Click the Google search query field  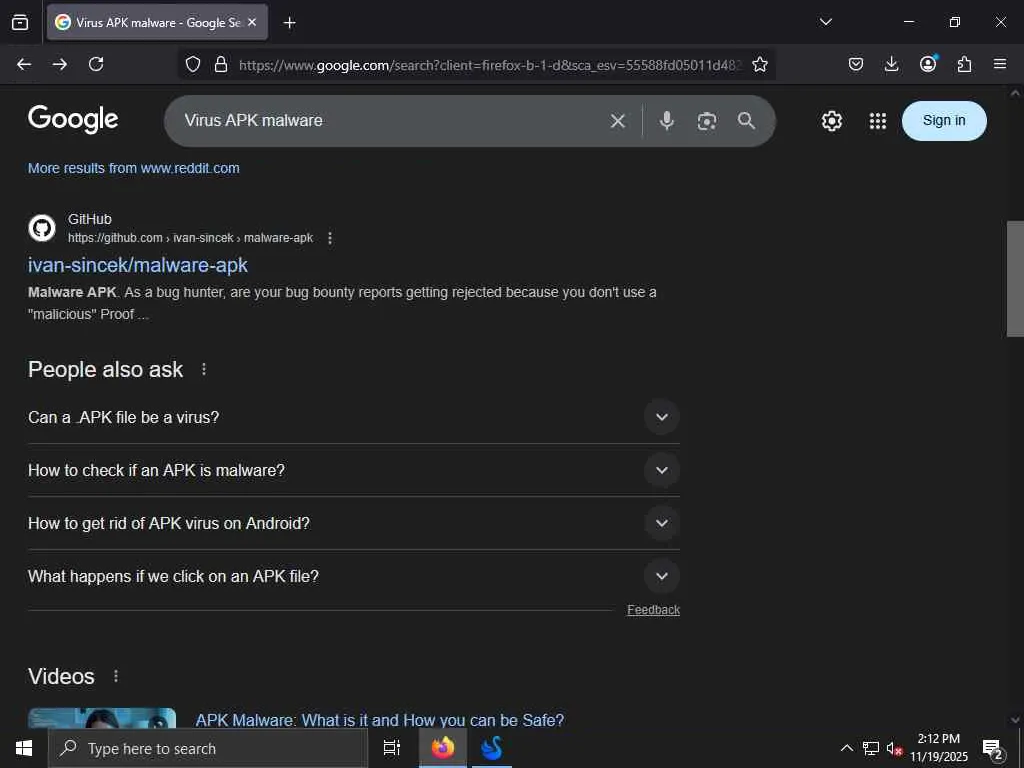392,121
